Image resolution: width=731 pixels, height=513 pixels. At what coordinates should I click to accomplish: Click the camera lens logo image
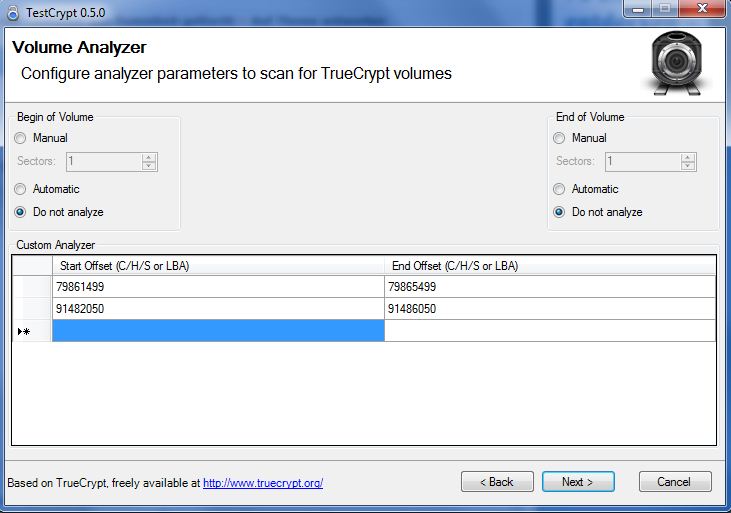[x=676, y=63]
